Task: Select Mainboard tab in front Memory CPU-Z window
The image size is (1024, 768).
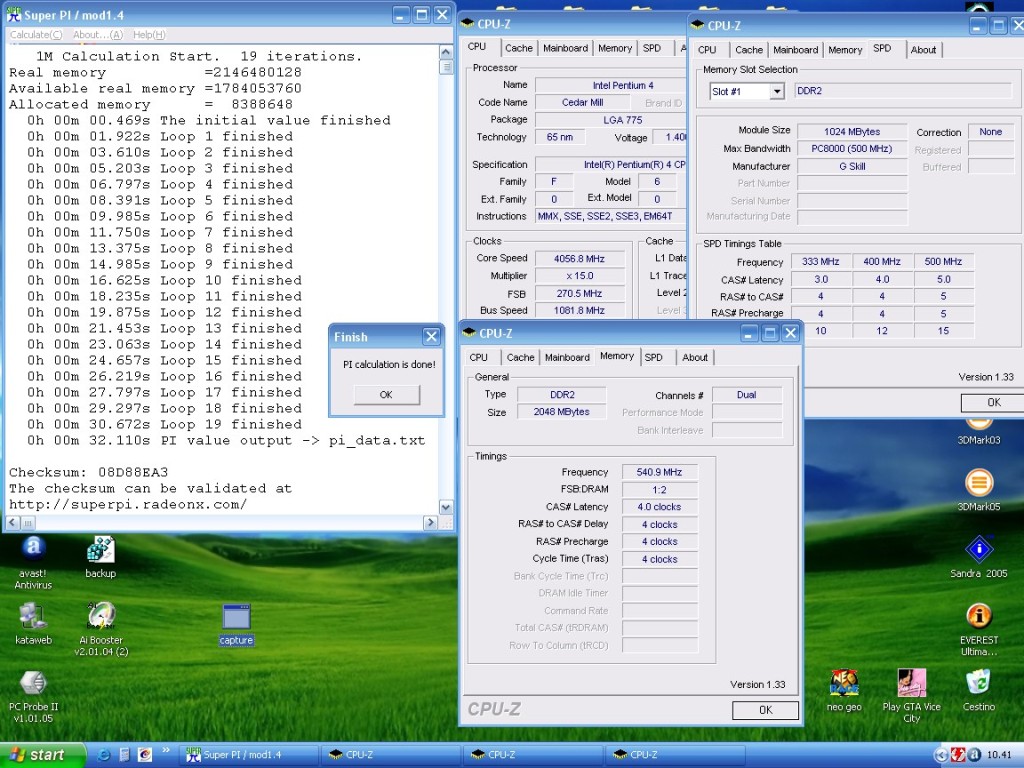Action: tap(567, 357)
